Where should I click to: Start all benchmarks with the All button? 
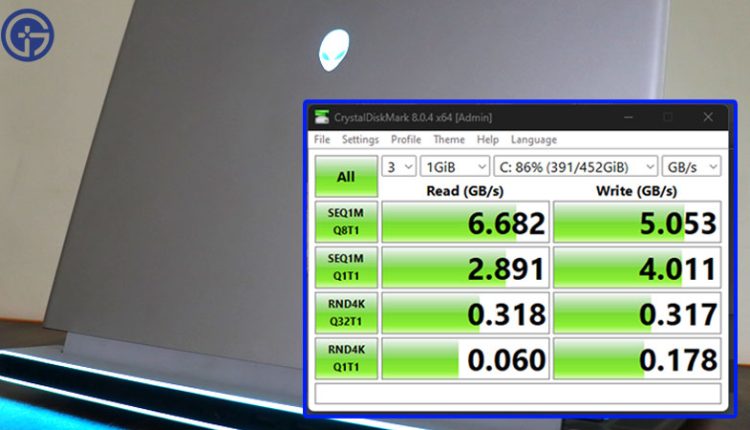click(346, 176)
